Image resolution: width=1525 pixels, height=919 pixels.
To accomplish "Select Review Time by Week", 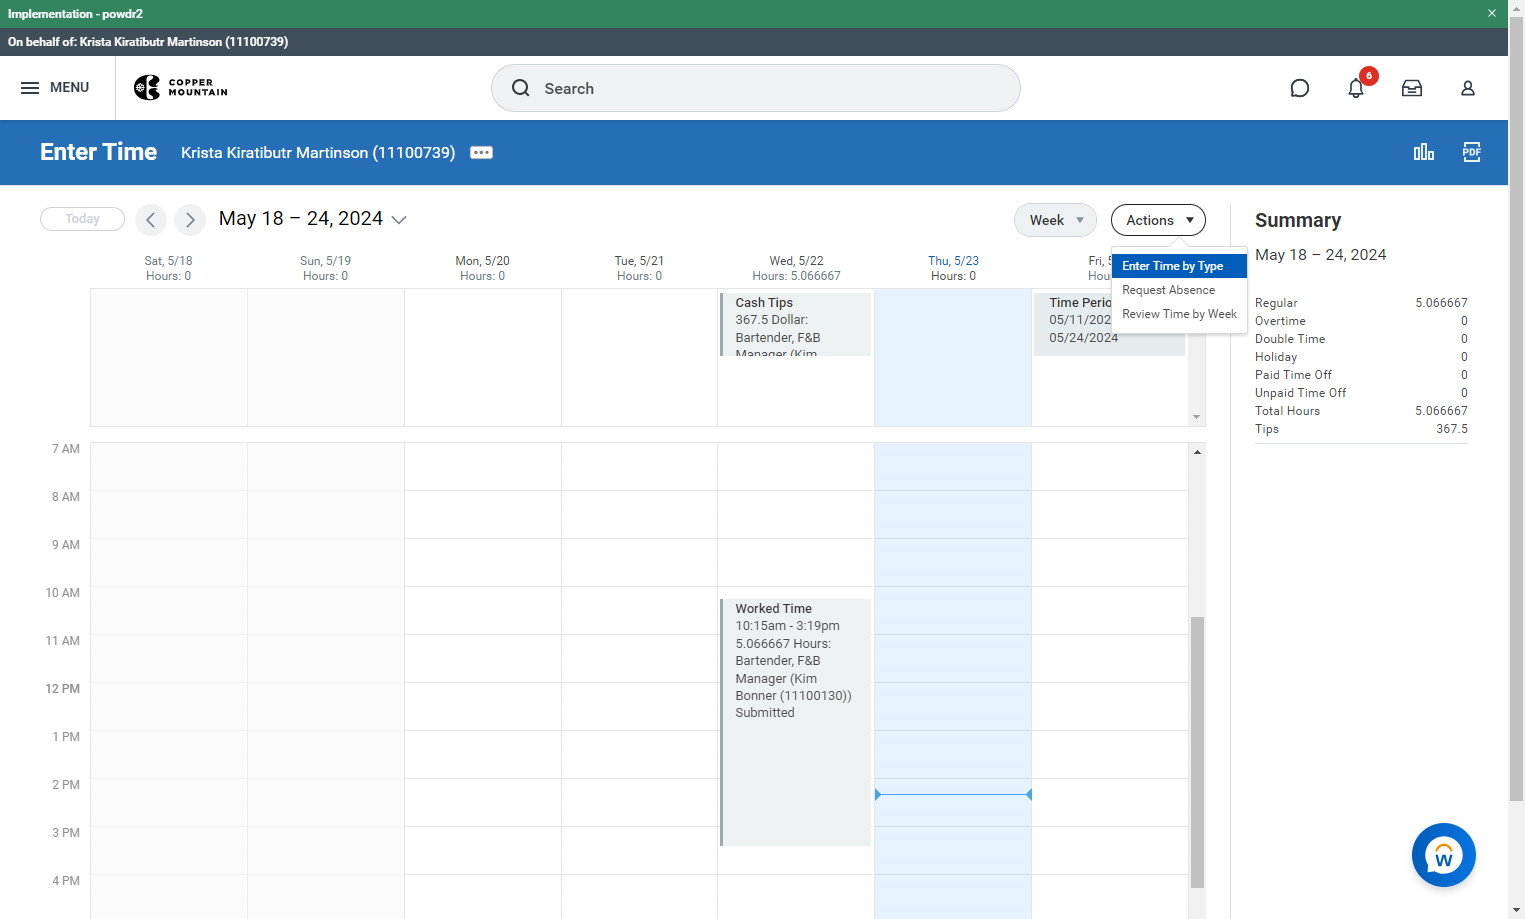I will [1179, 314].
